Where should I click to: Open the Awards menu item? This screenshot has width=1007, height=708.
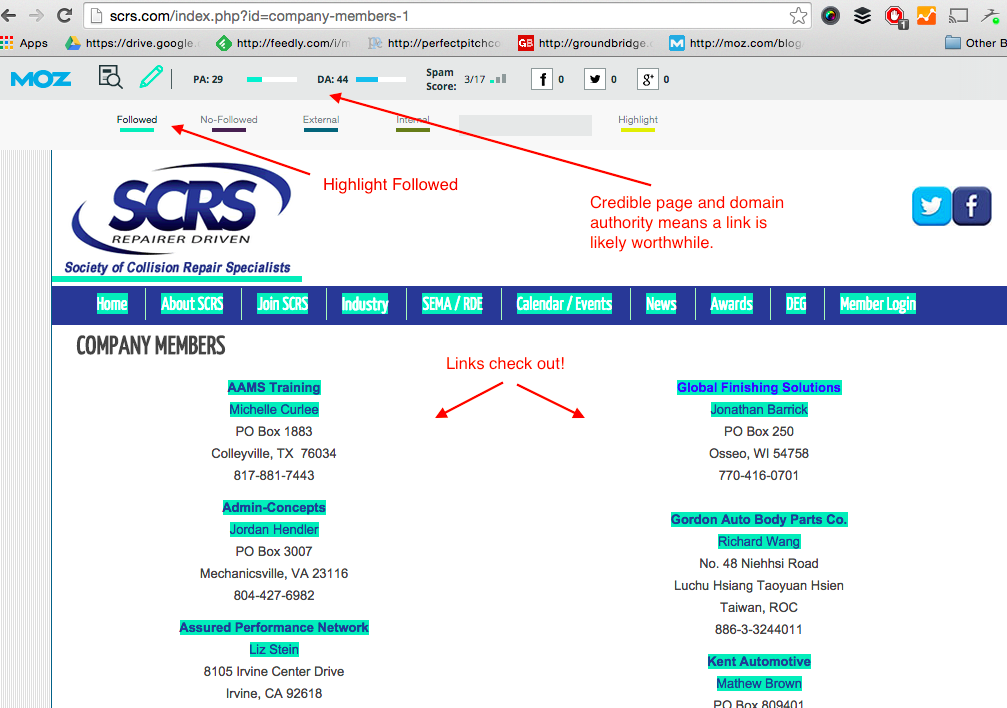click(731, 304)
